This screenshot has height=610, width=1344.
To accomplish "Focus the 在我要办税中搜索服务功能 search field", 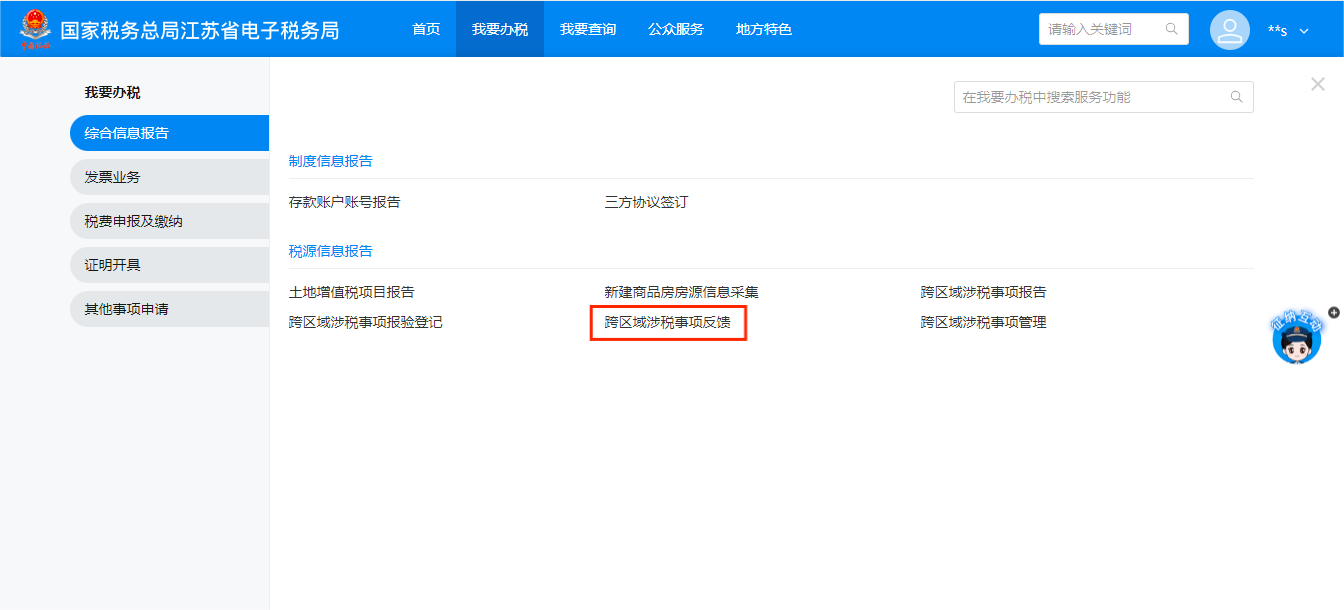I will pyautogui.click(x=1090, y=97).
